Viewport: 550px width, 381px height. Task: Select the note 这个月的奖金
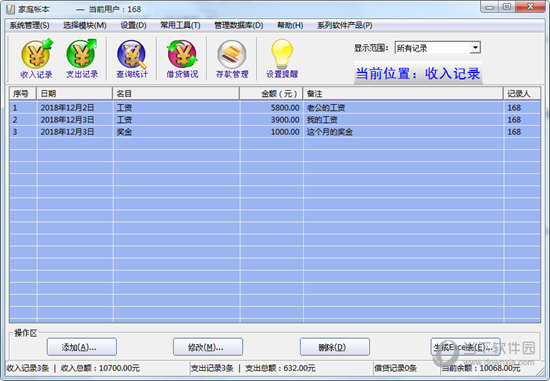[329, 132]
